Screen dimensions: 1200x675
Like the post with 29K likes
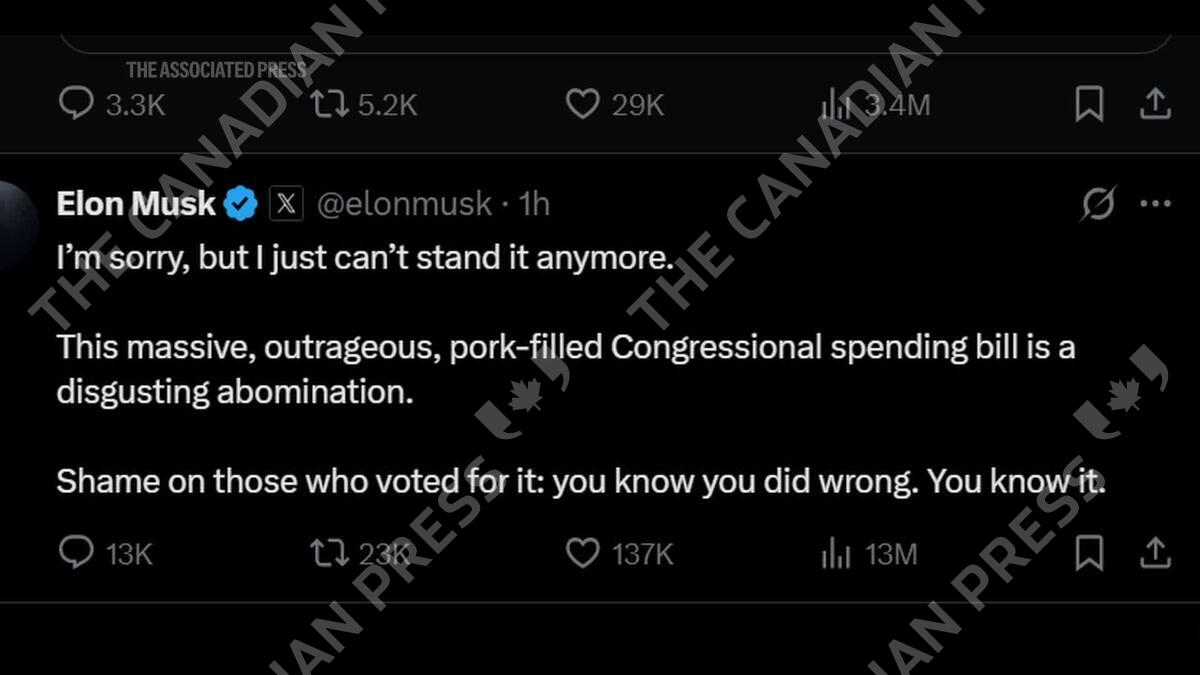(x=582, y=104)
